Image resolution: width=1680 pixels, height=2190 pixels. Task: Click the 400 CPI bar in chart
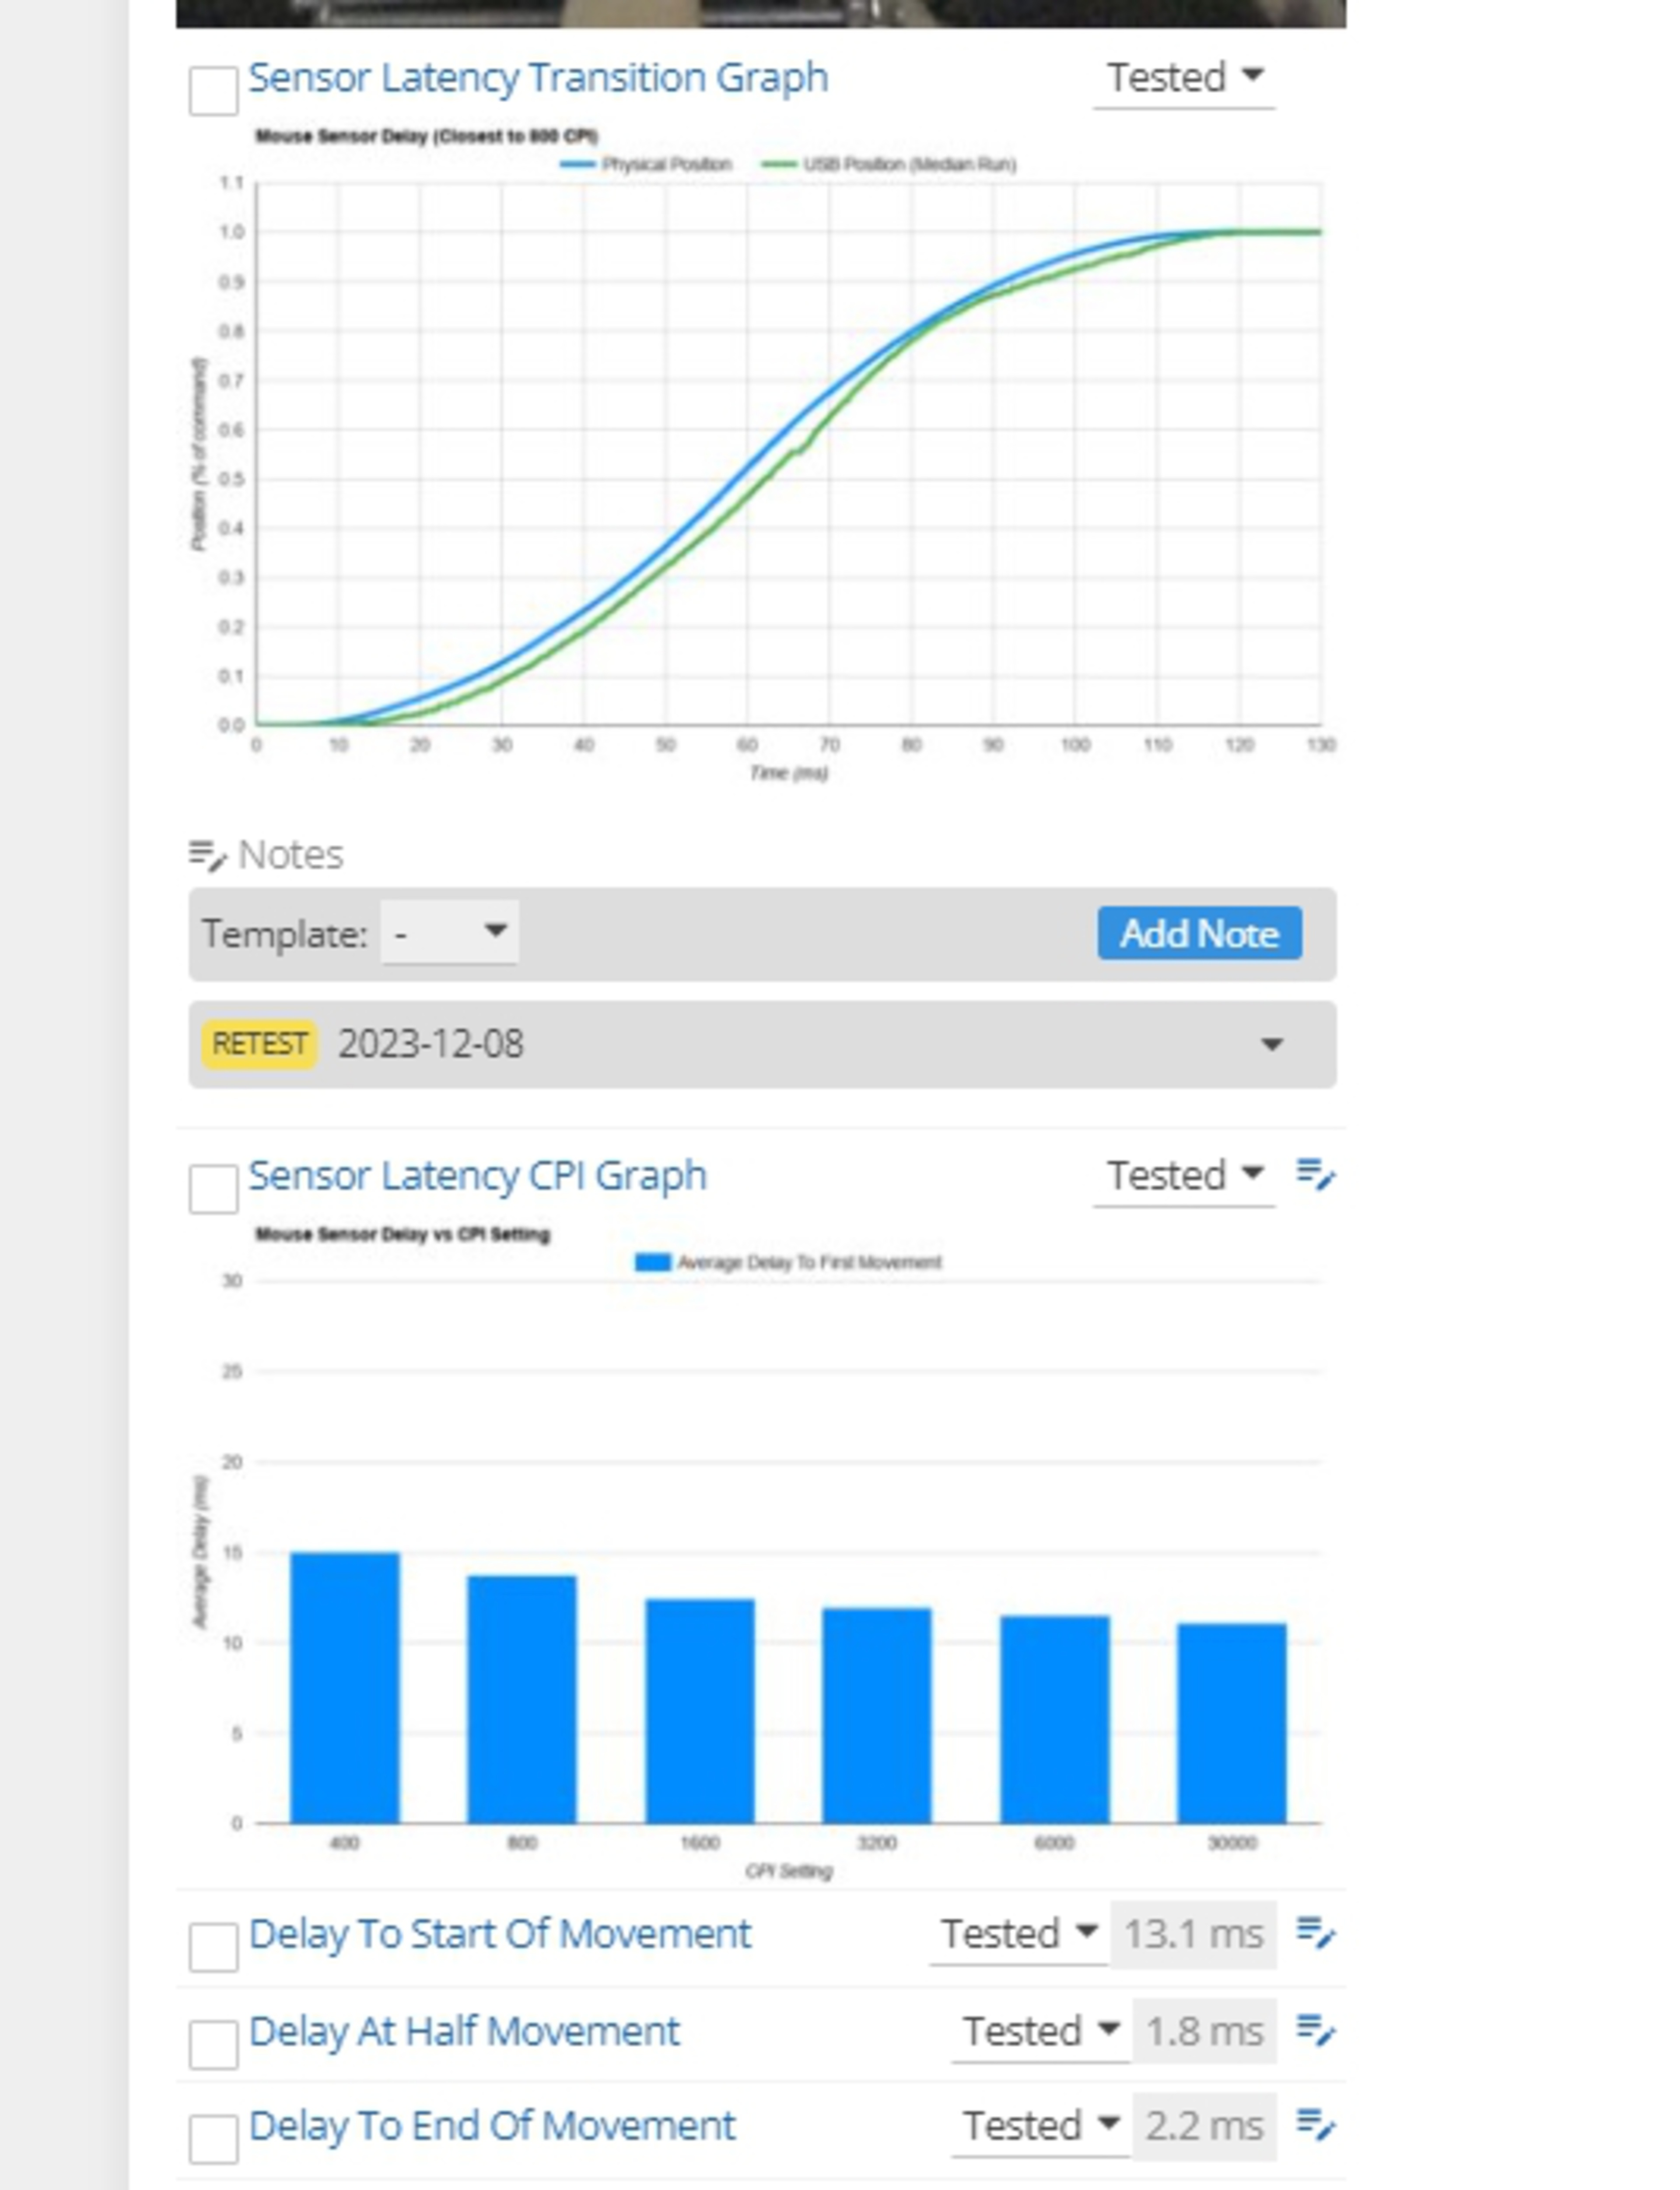pos(345,1688)
